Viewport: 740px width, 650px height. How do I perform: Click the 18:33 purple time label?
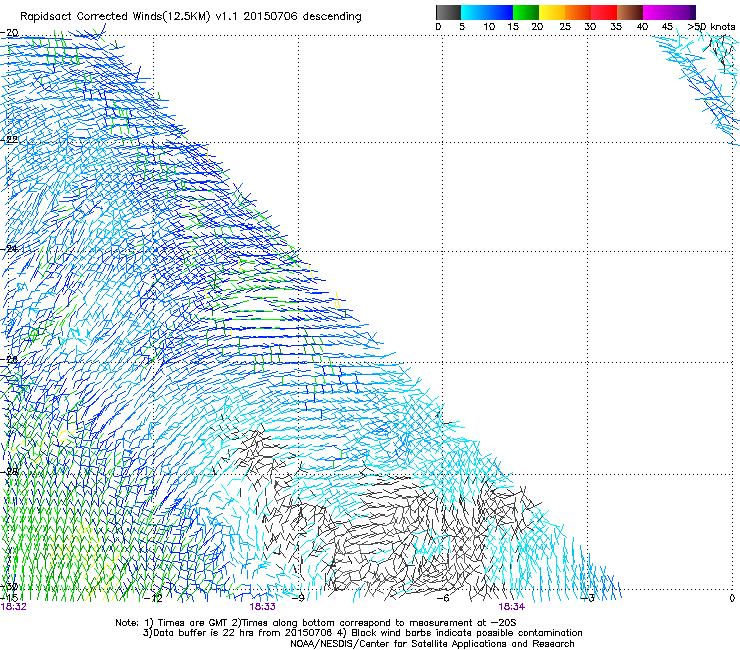(262, 607)
